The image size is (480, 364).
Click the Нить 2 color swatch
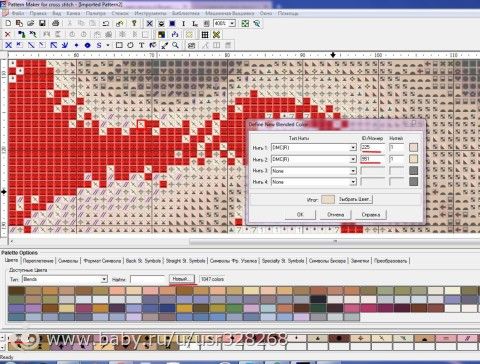click(x=413, y=159)
